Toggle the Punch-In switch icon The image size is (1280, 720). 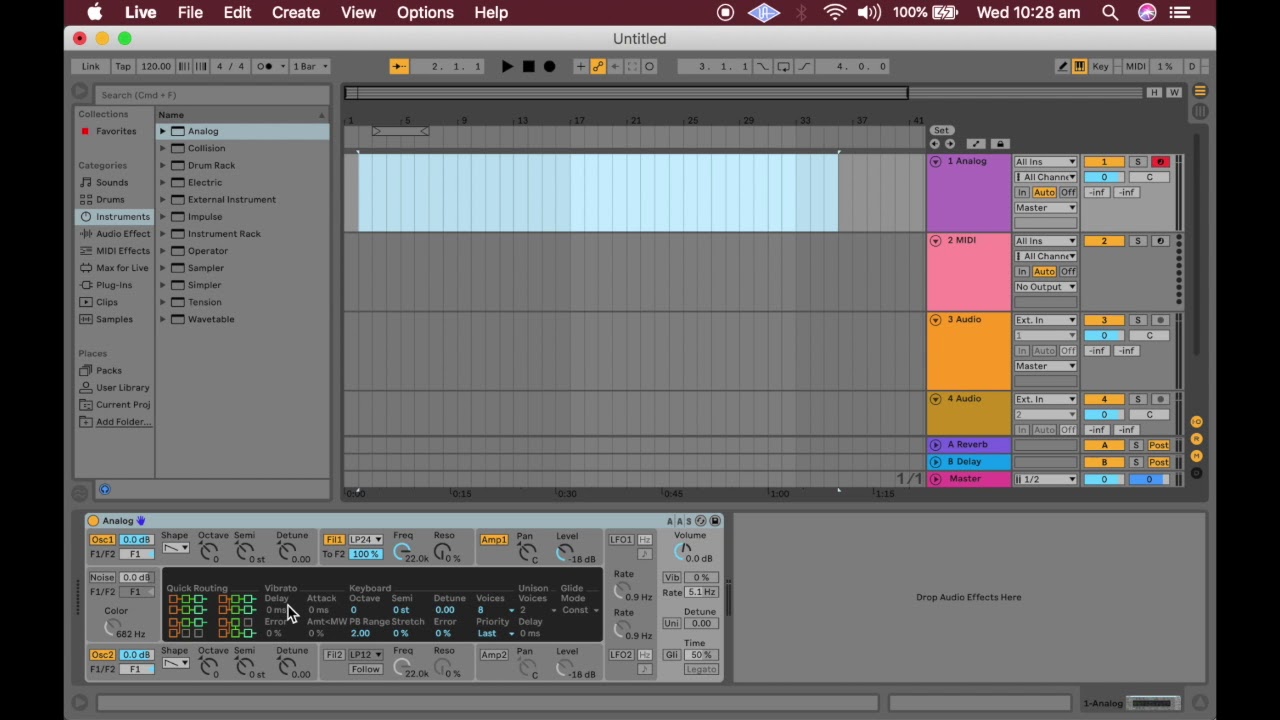point(763,66)
